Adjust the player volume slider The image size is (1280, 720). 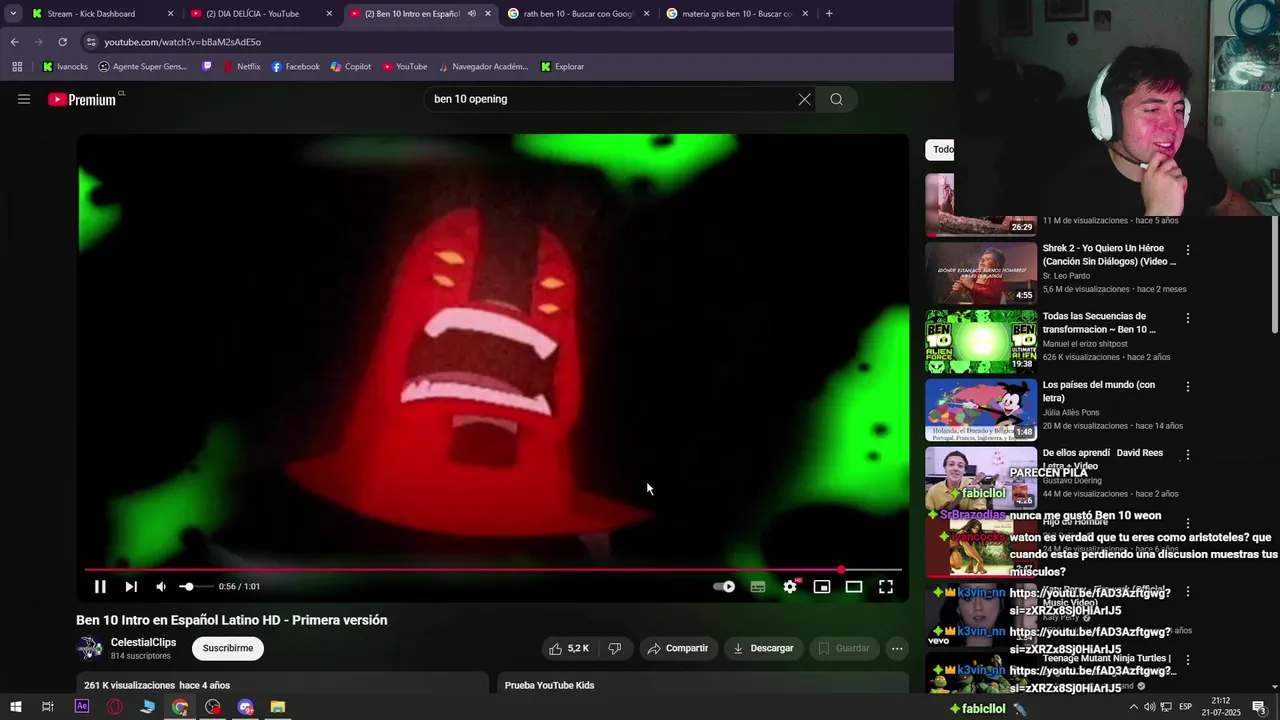coord(195,587)
